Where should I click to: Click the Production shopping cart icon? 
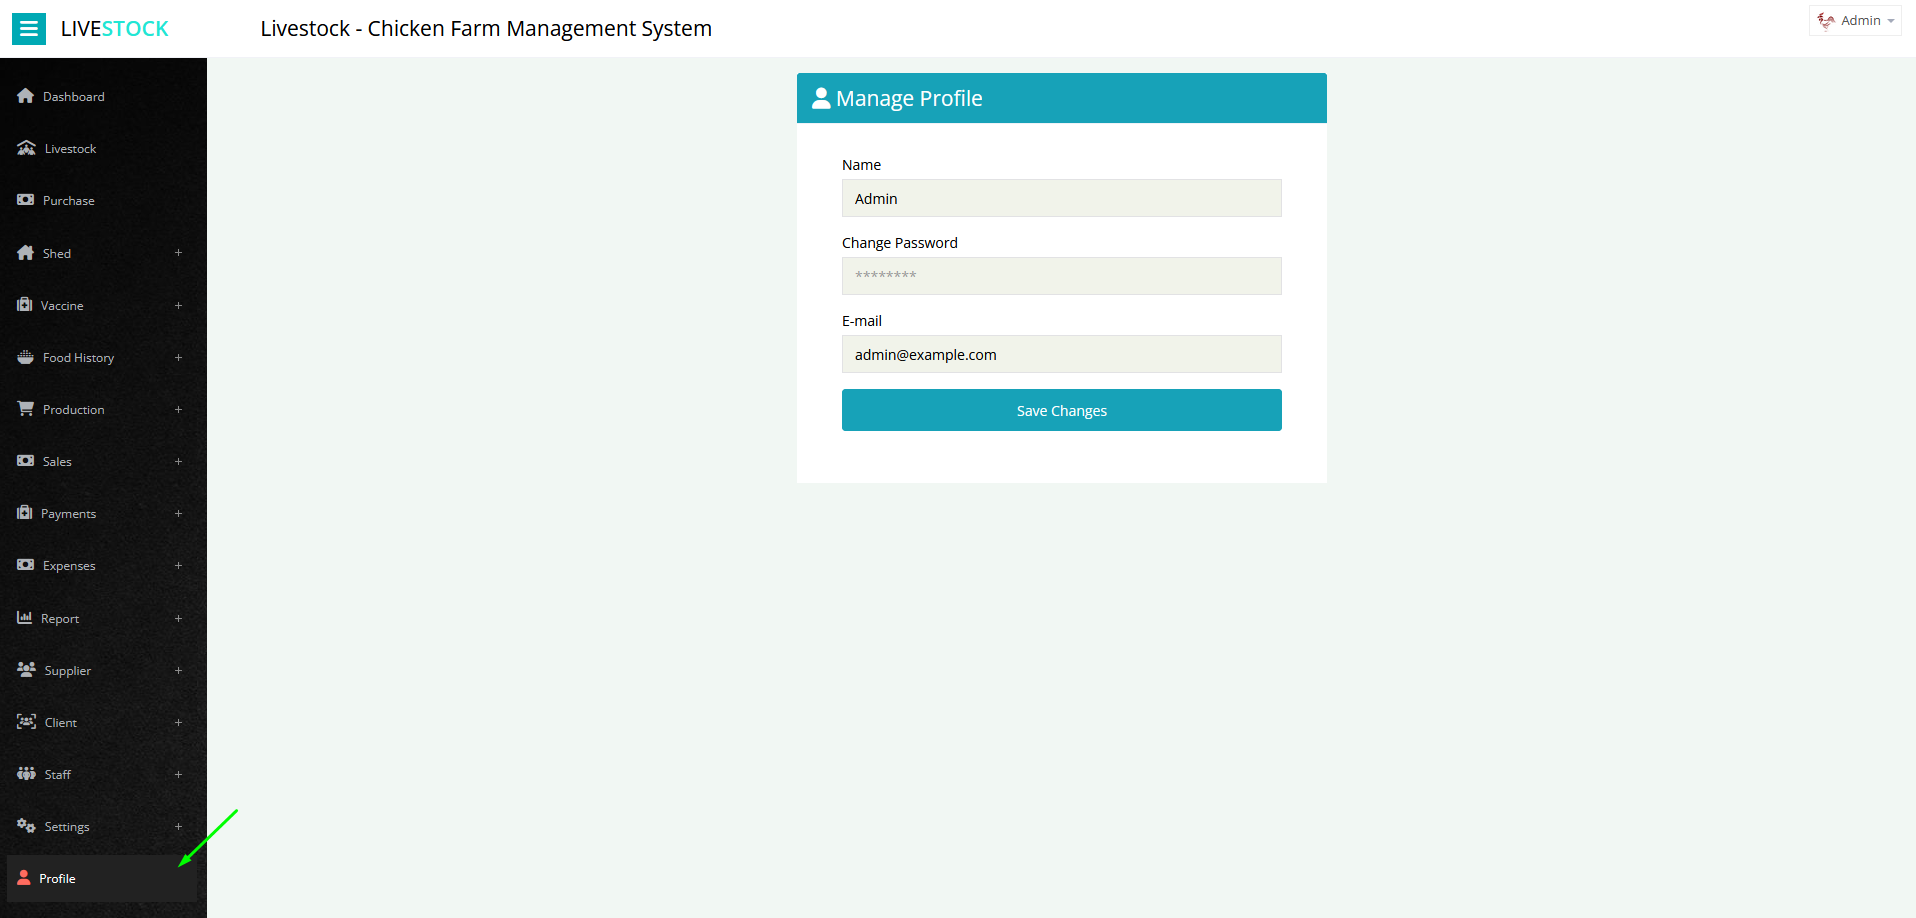coord(25,409)
